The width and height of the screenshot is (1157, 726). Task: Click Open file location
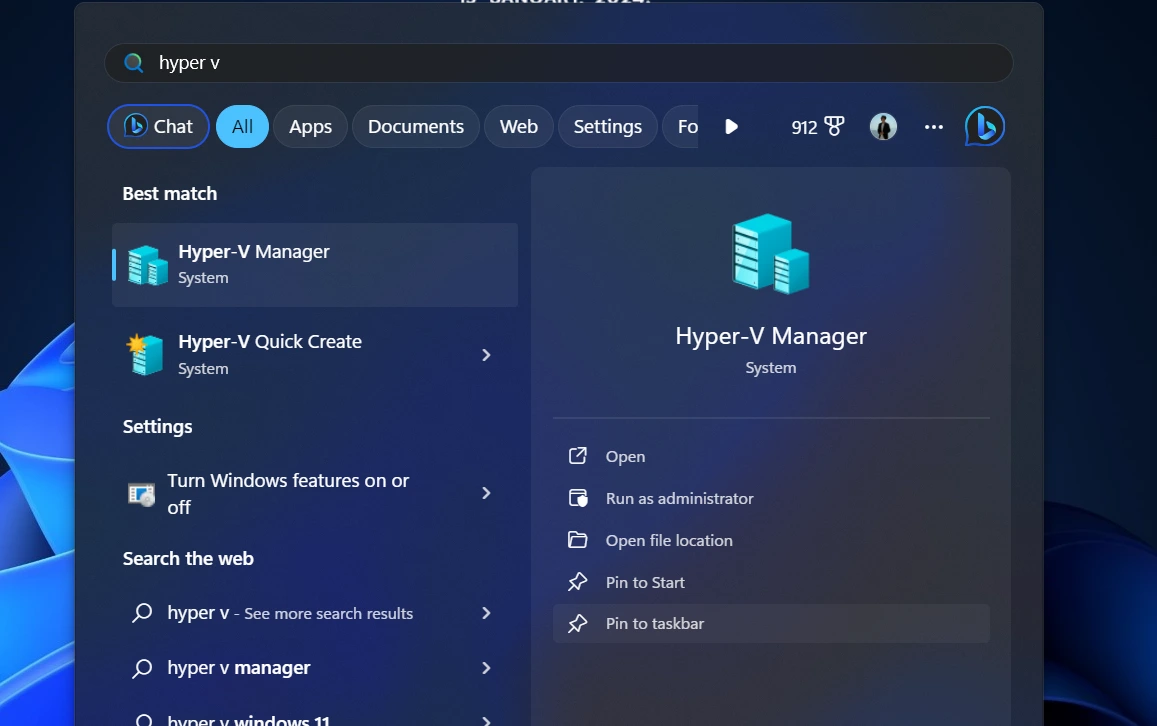[x=669, y=540]
